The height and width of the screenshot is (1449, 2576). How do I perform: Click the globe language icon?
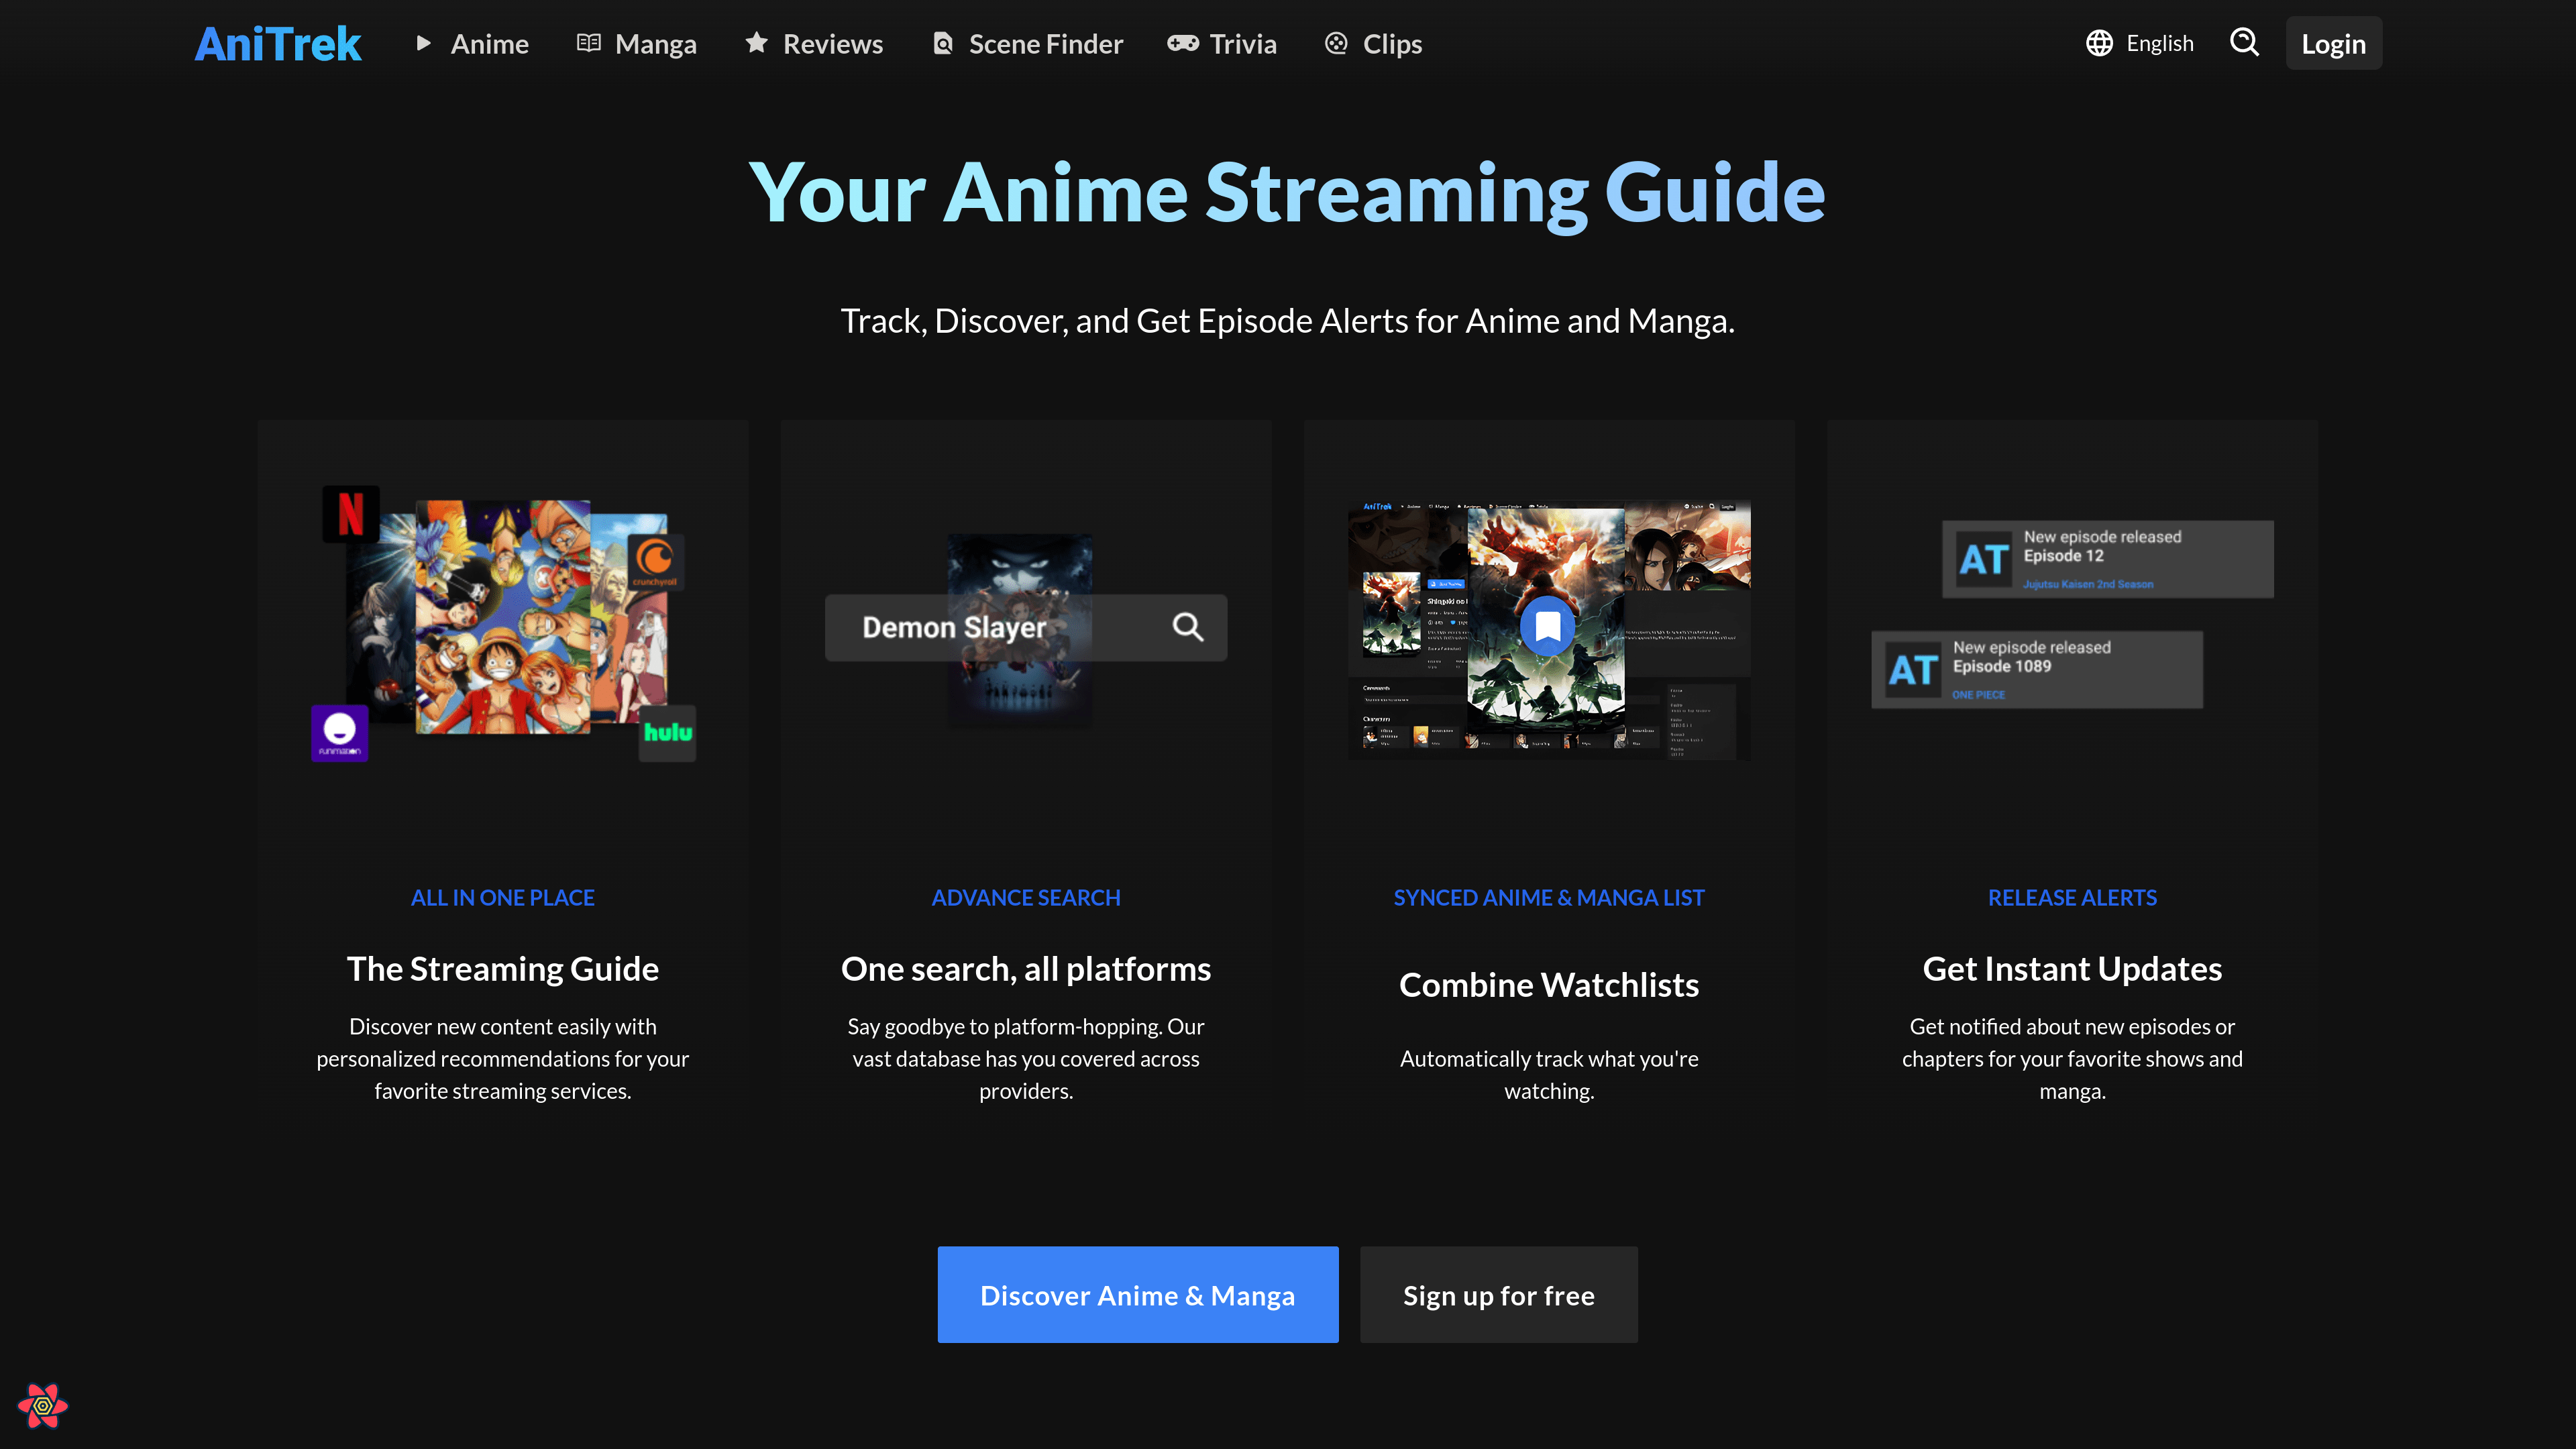2099,43
